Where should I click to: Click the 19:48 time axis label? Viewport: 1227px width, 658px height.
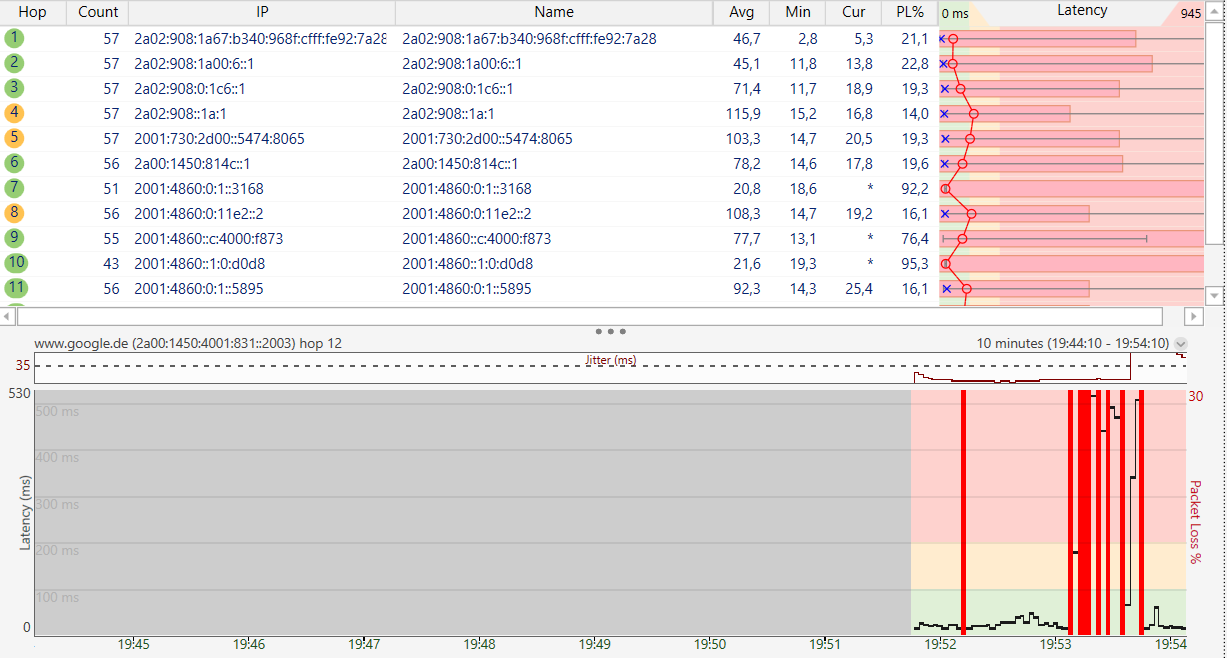pos(481,645)
